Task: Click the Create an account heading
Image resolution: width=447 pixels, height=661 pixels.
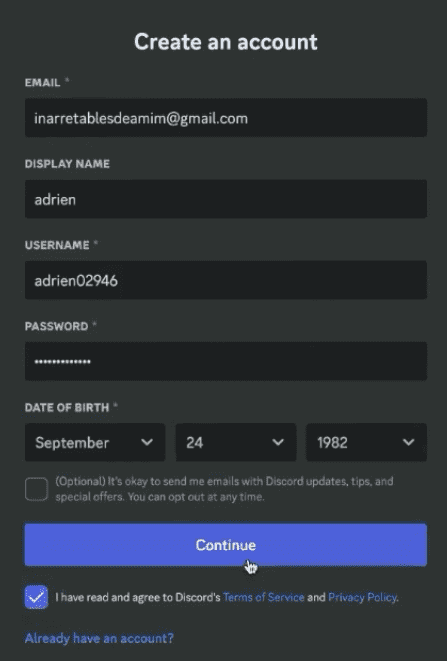Action: (226, 42)
